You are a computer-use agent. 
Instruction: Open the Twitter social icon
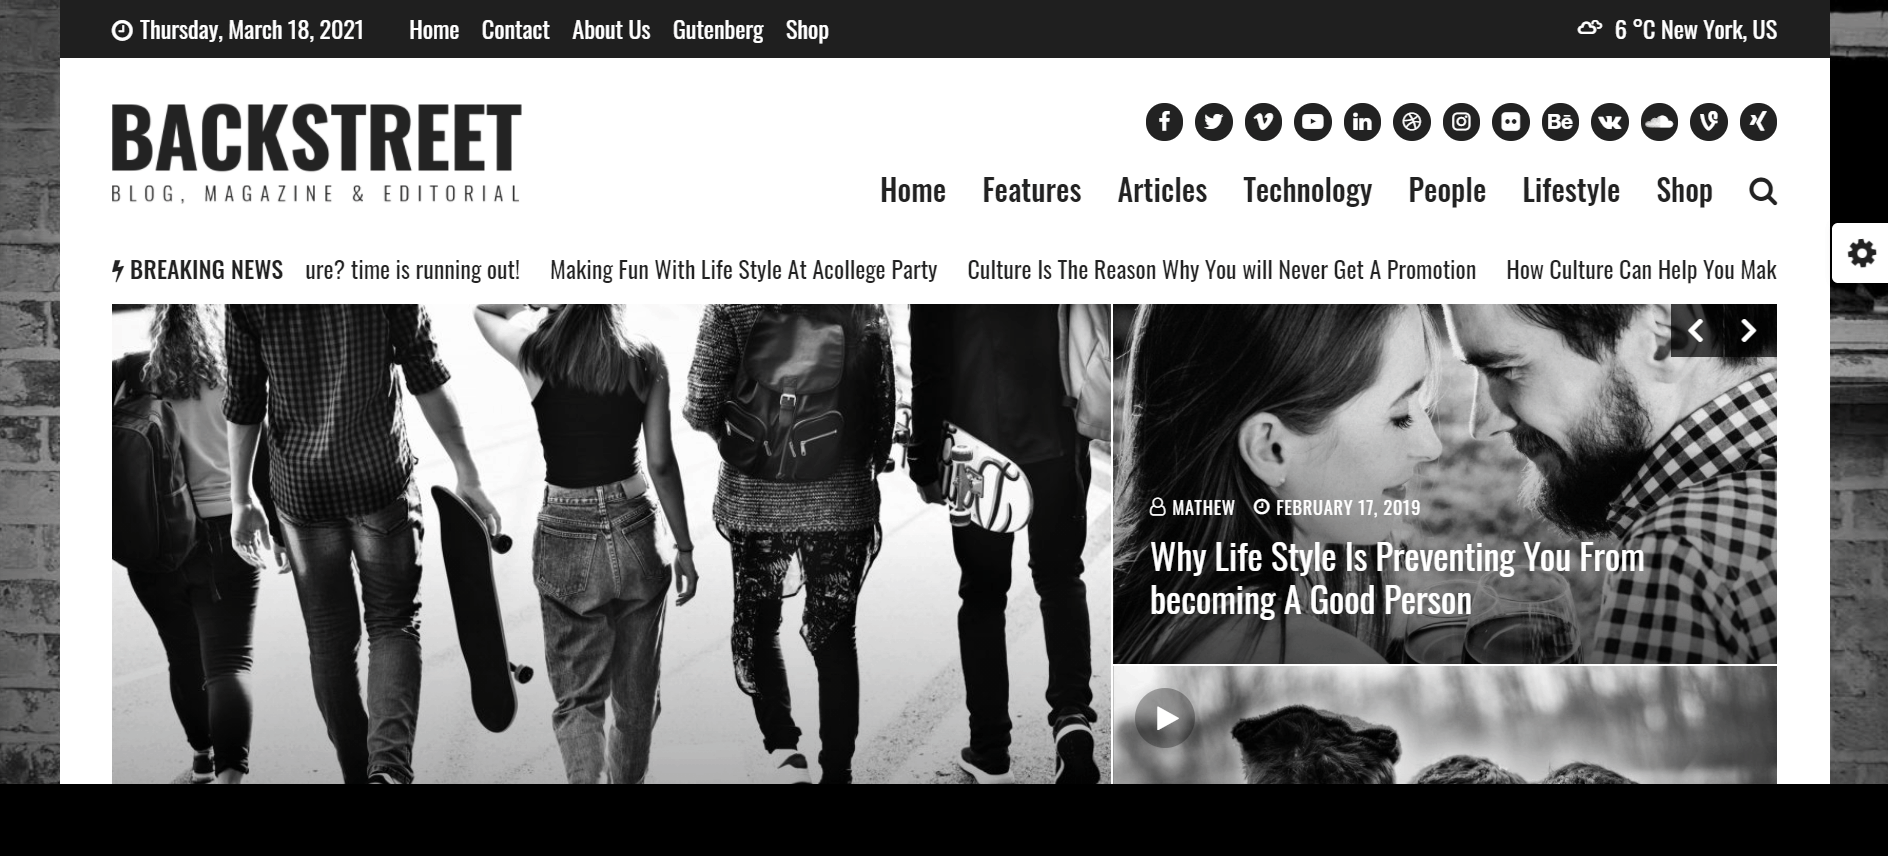tap(1214, 122)
